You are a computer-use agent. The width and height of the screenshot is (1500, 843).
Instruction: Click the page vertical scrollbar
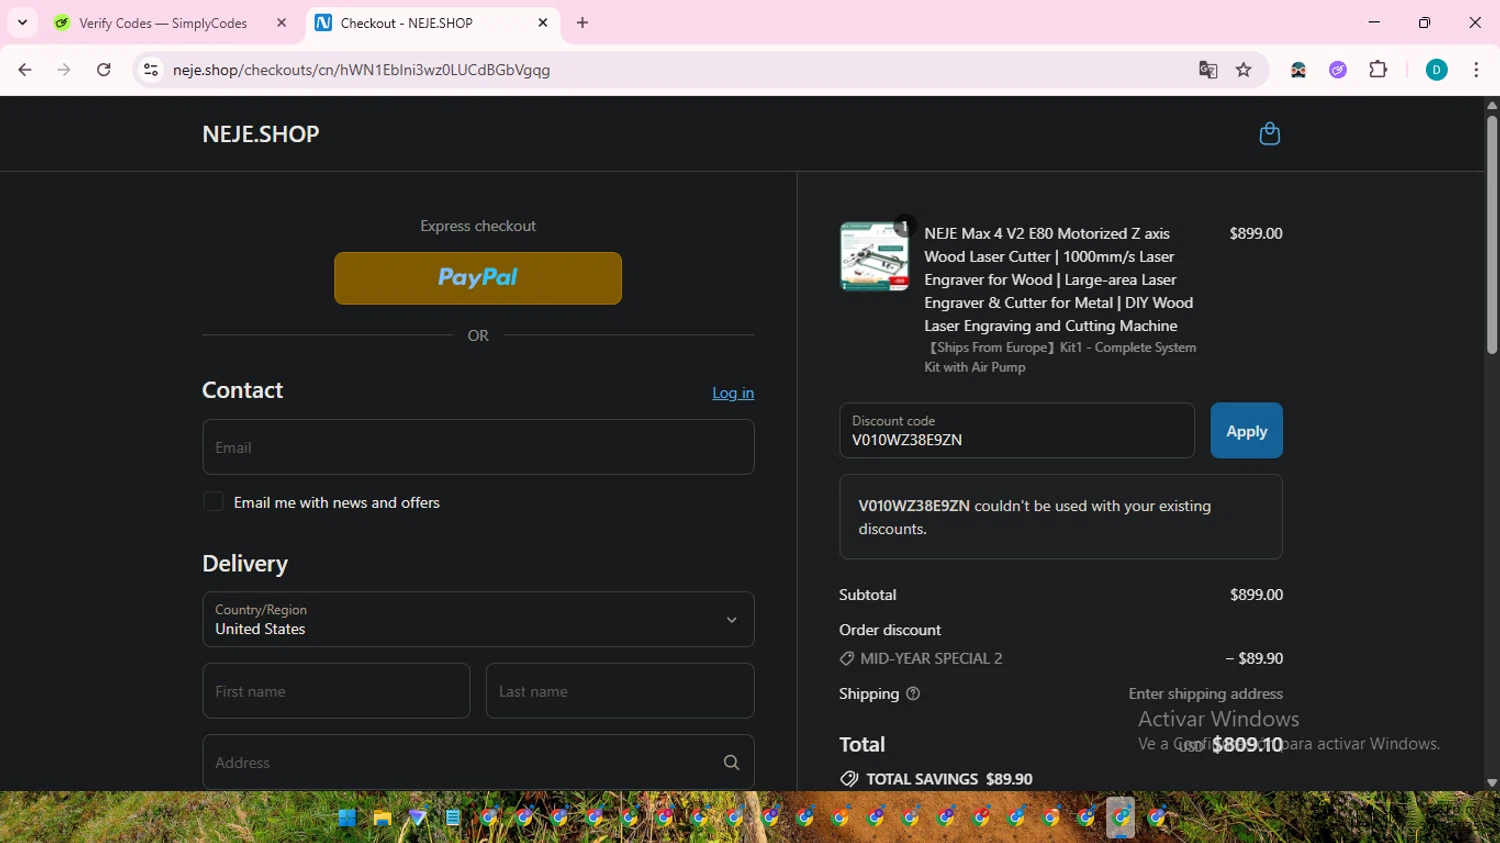coord(1491,235)
